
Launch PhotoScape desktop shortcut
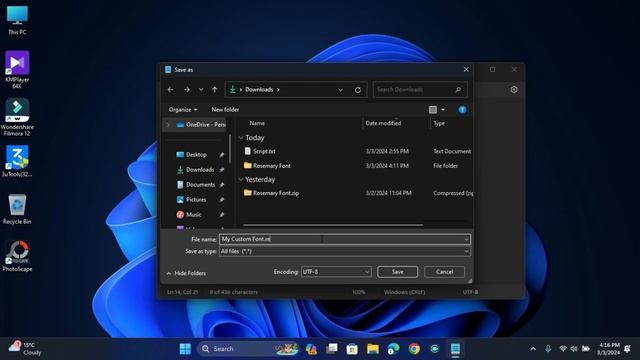point(17,256)
